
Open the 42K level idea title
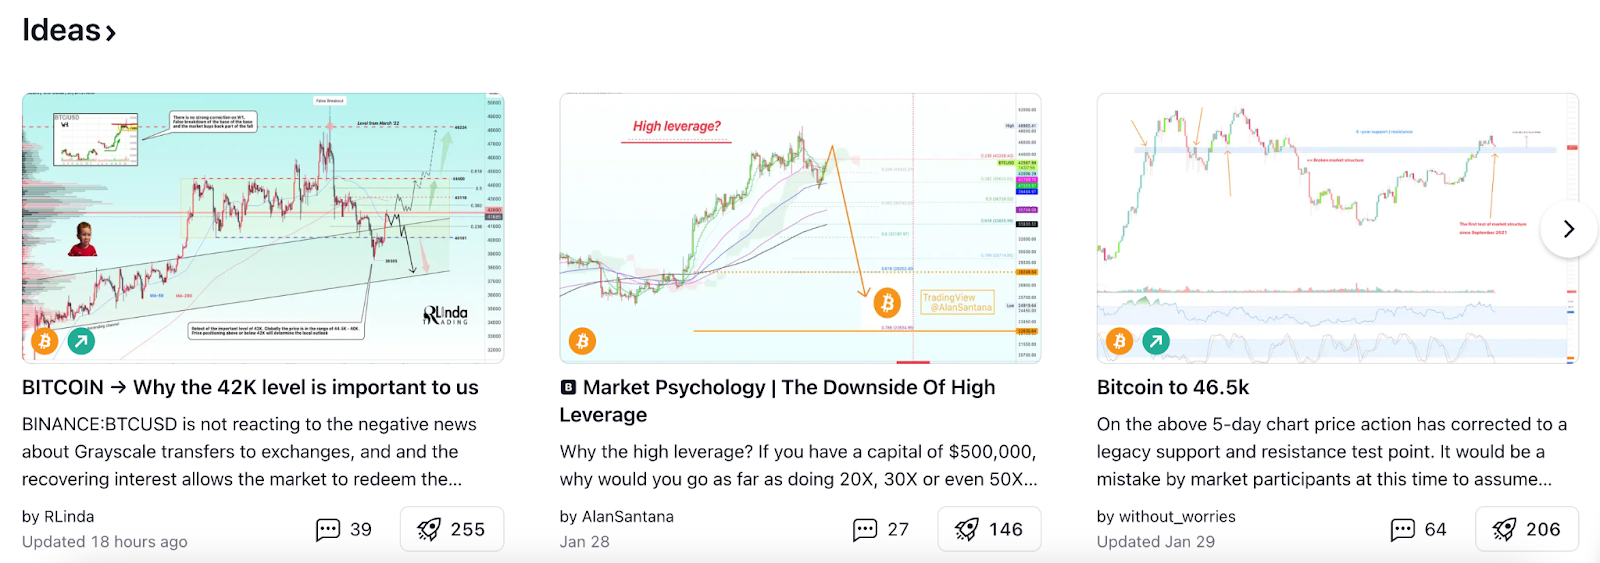pyautogui.click(x=250, y=387)
